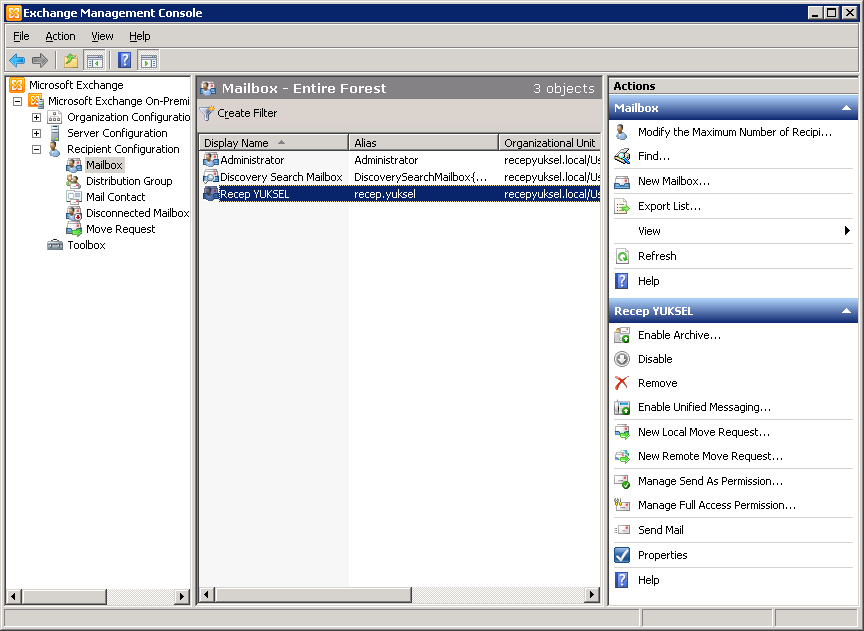Collapse the Mailbox actions section
The width and height of the screenshot is (864, 631).
846,108
